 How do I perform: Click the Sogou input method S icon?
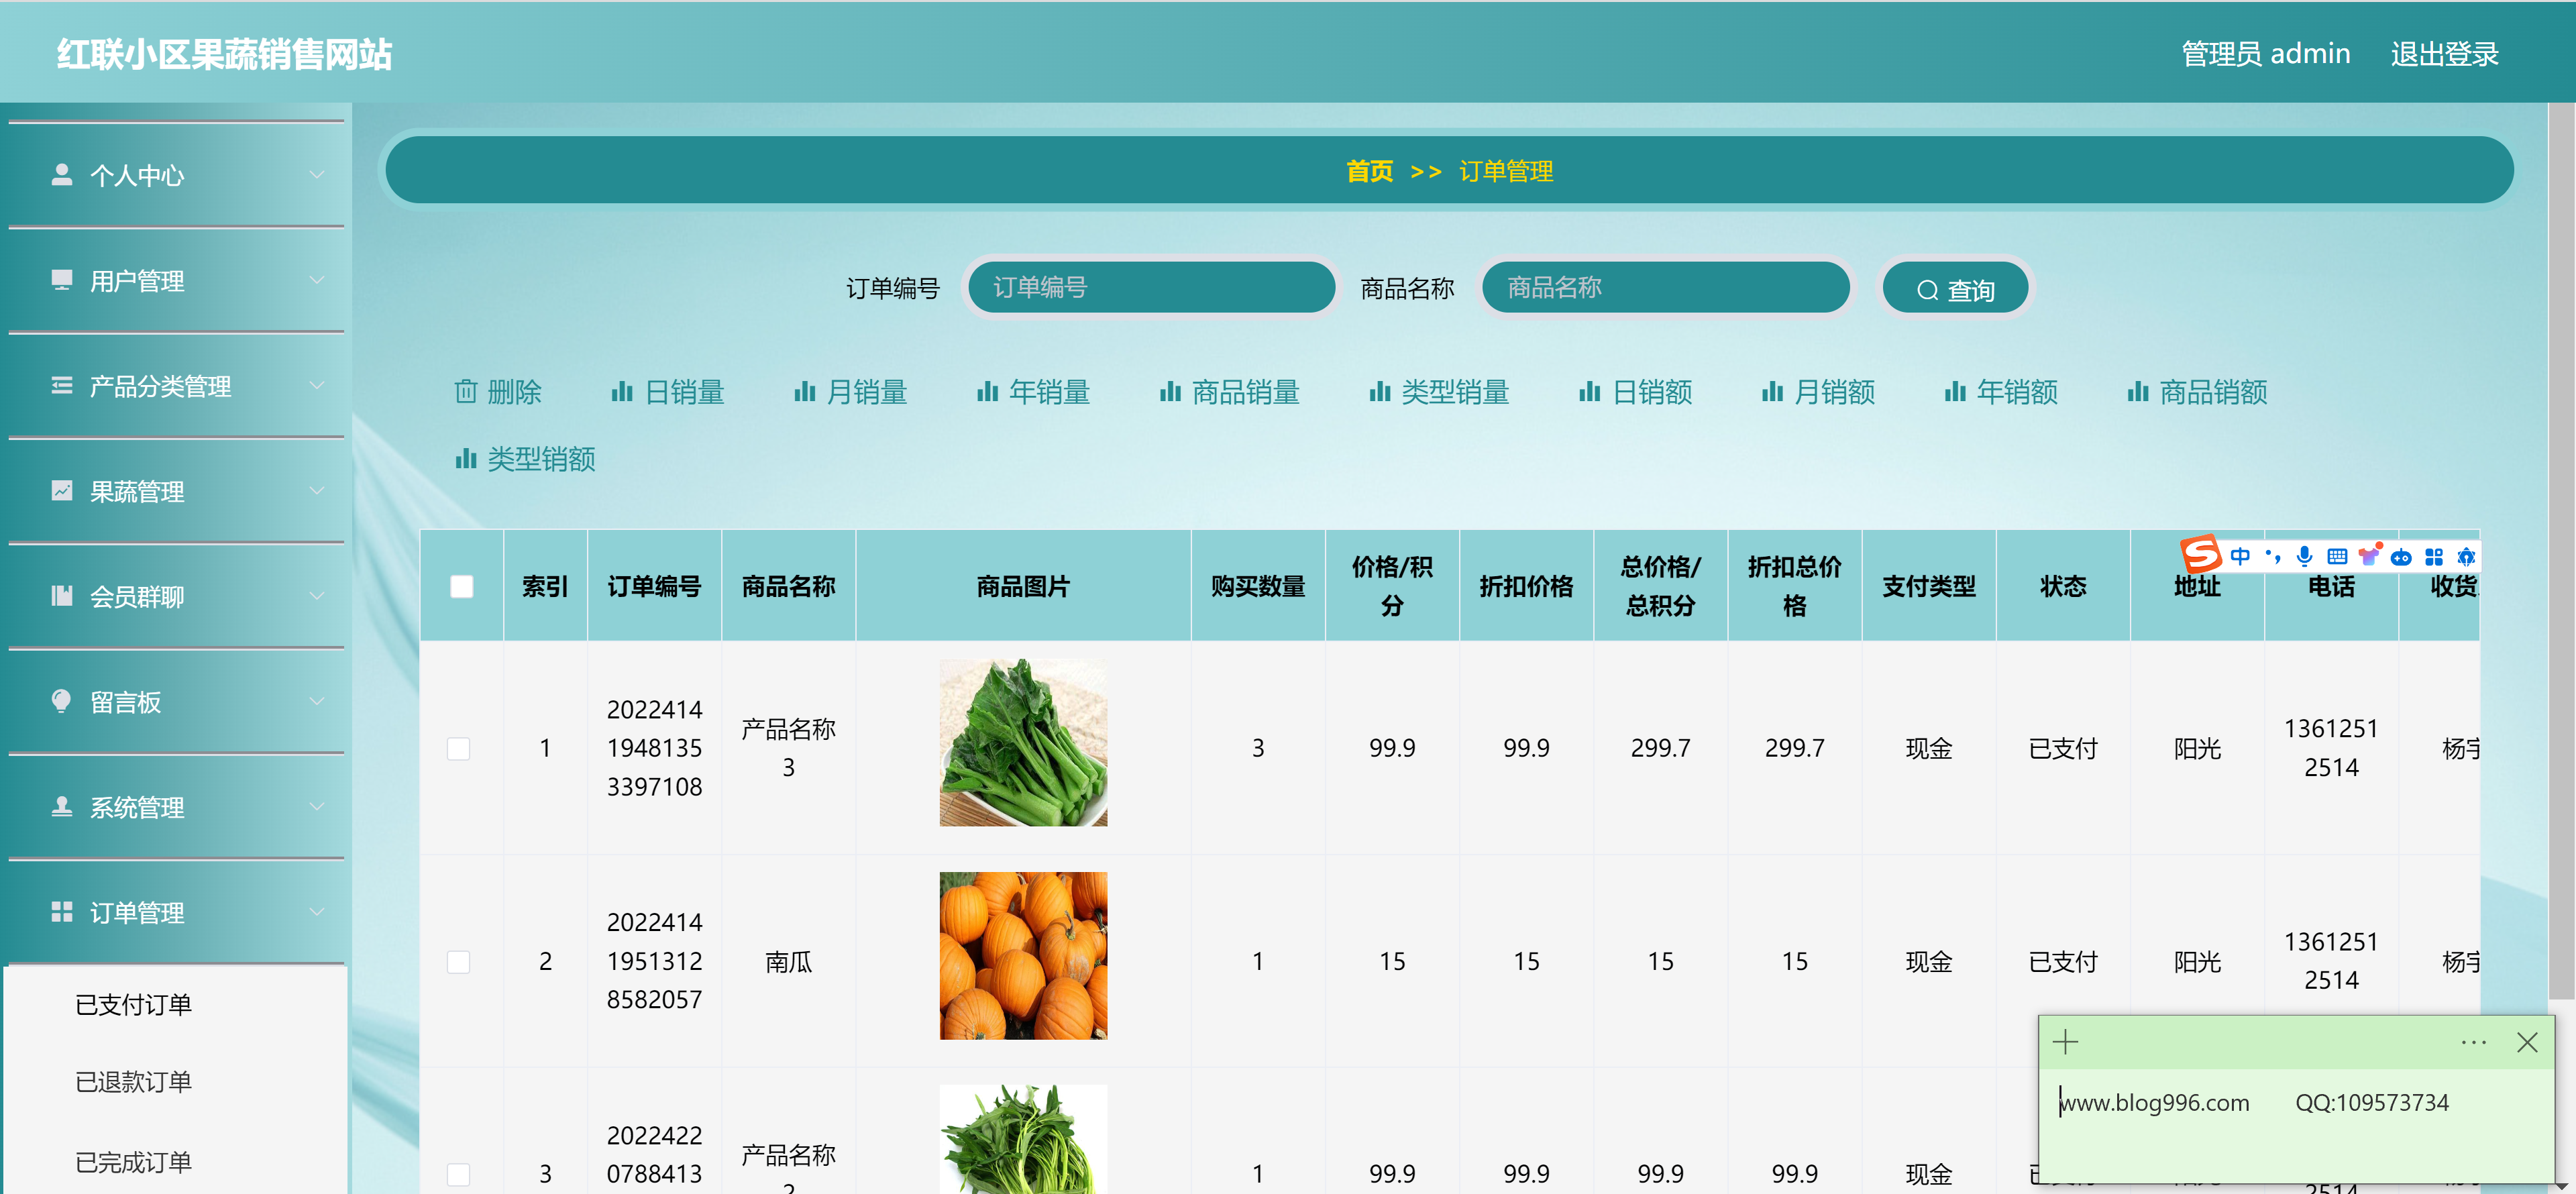[2200, 555]
